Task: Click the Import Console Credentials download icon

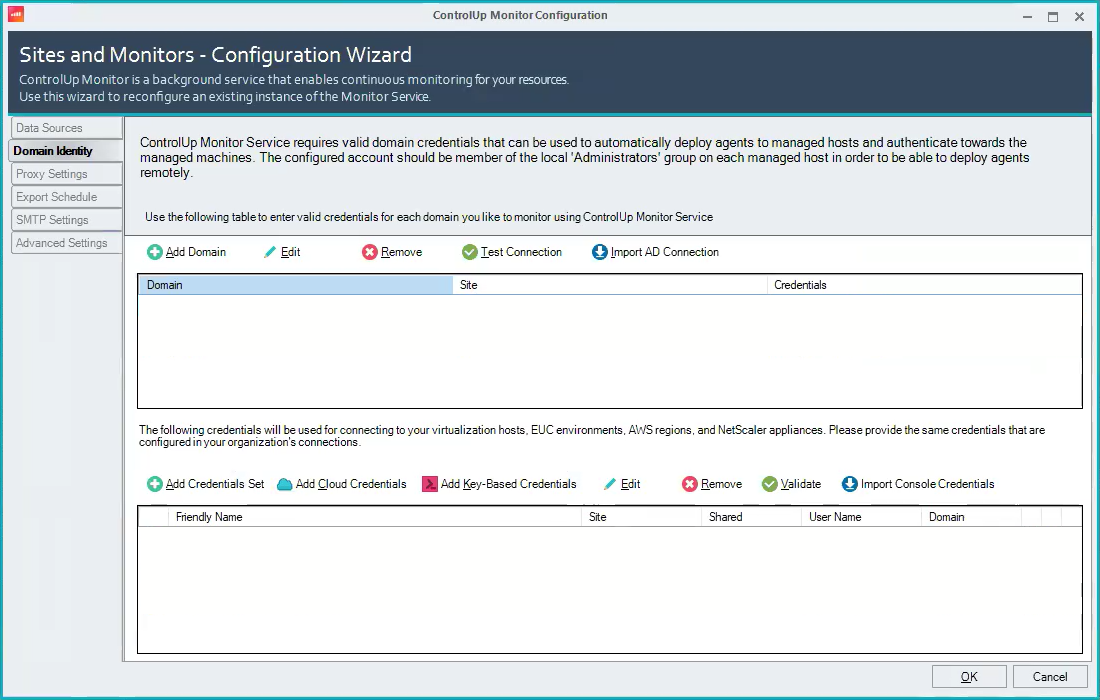Action: tap(850, 484)
